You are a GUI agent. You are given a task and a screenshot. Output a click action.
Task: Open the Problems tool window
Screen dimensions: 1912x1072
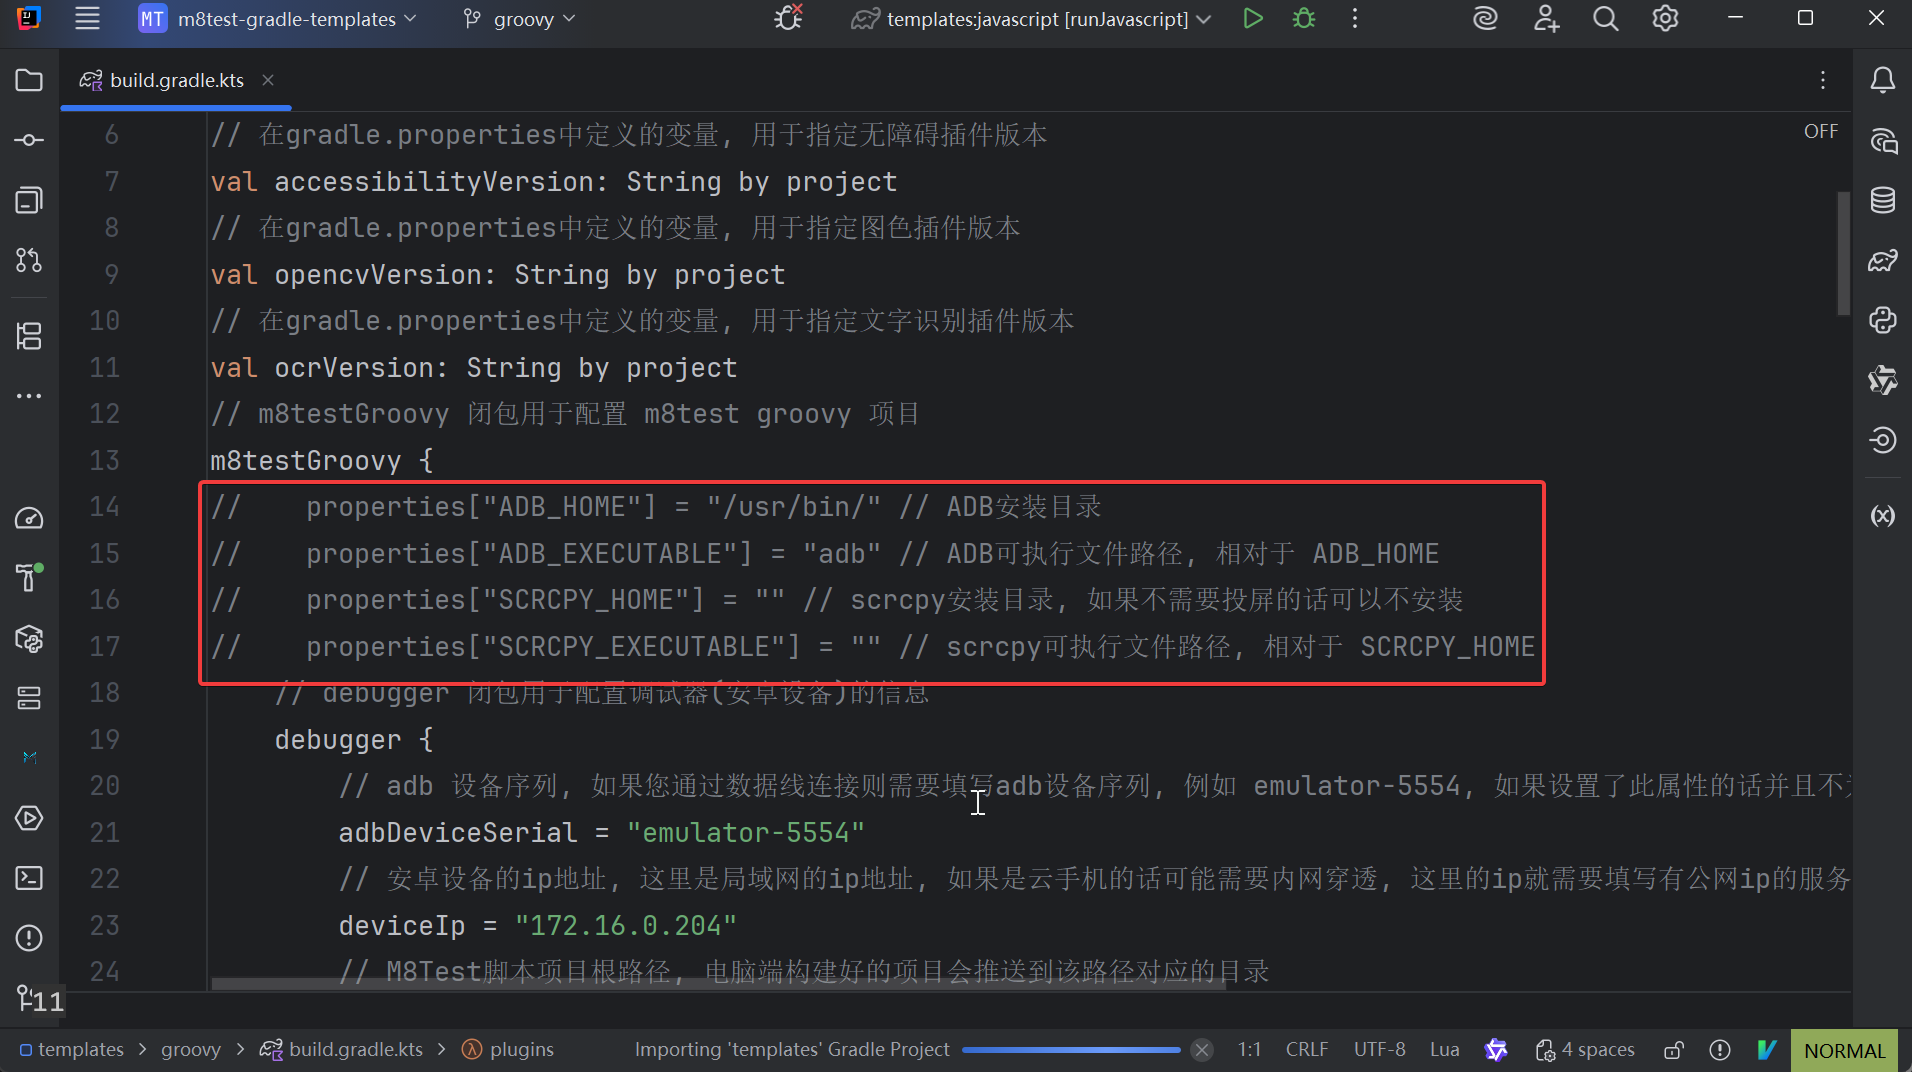click(29, 938)
